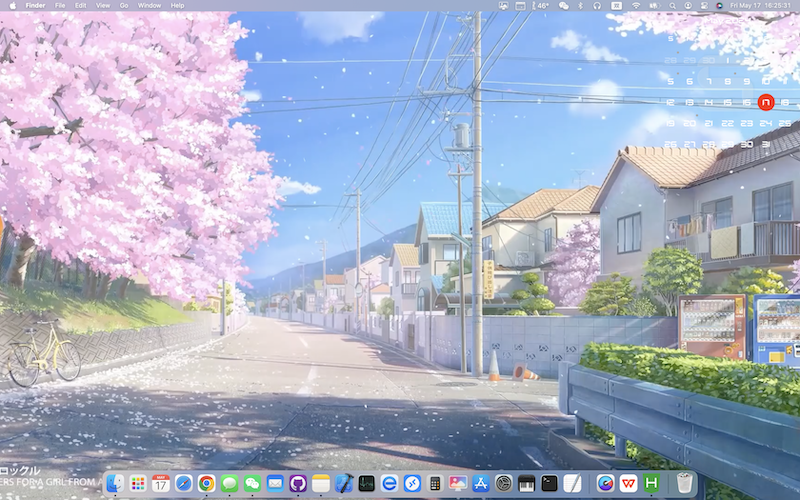Image resolution: width=800 pixels, height=500 pixels.
Task: Open Calculator from the Dock
Action: click(x=435, y=483)
